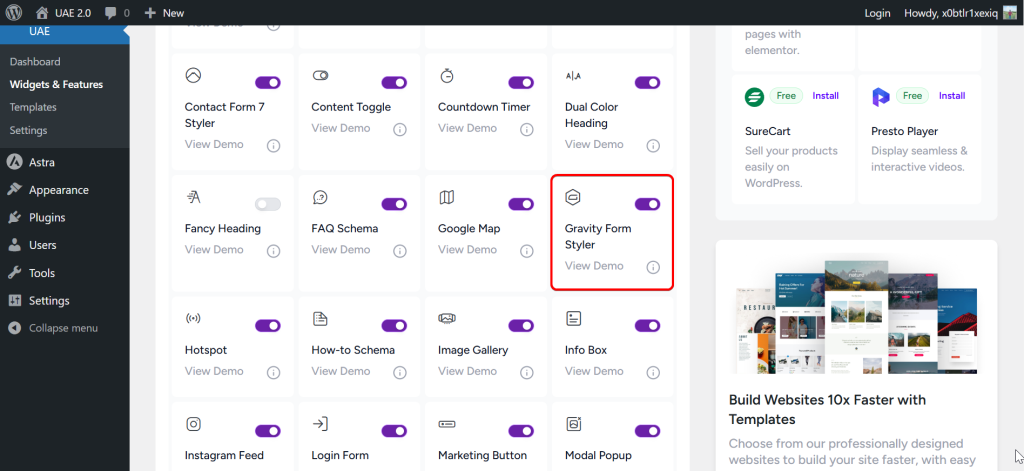Click the Astra menu icon

pyautogui.click(x=14, y=162)
